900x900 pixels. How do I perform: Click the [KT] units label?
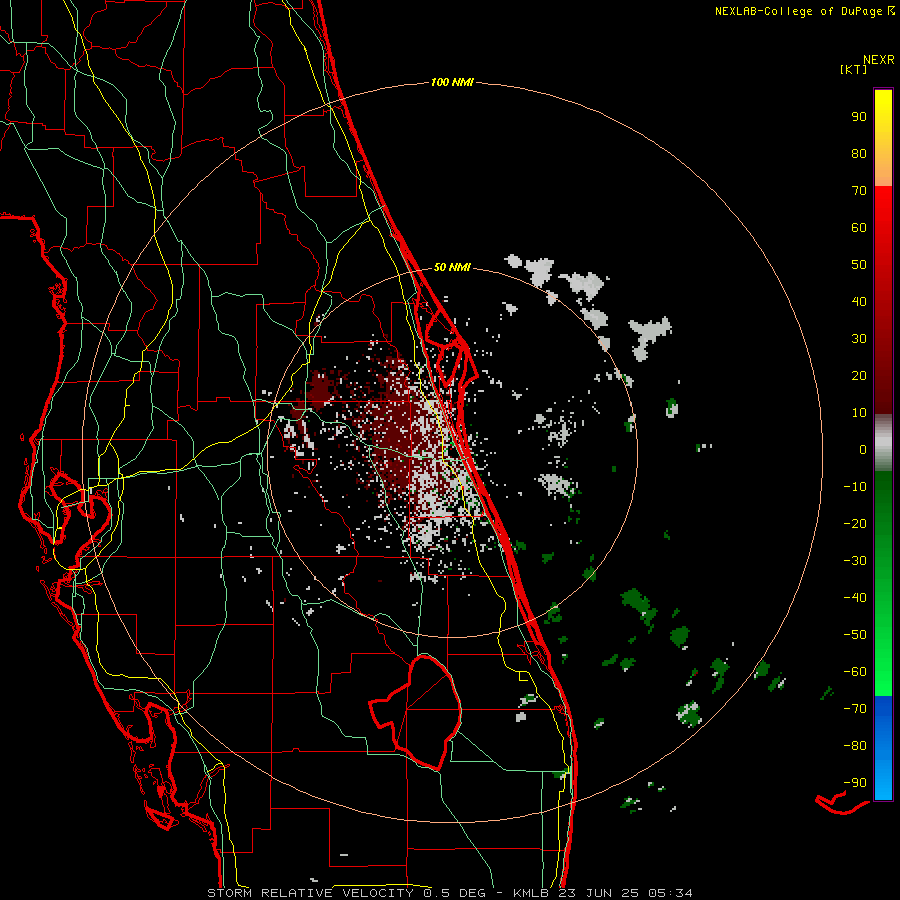point(854,69)
